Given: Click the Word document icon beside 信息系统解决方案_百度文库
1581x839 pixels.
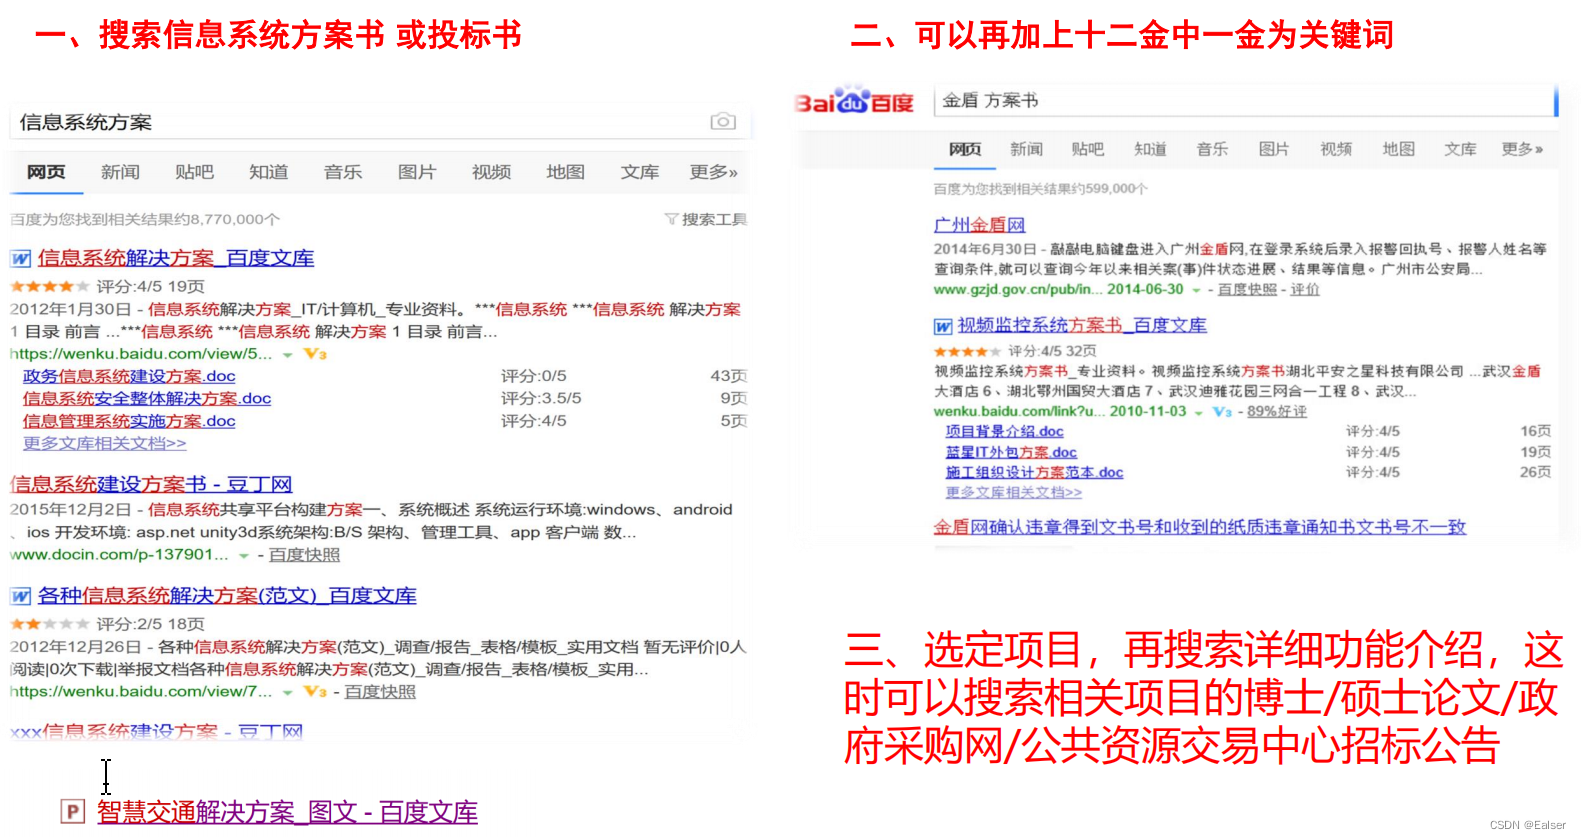Looking at the screenshot, I should 20,259.
